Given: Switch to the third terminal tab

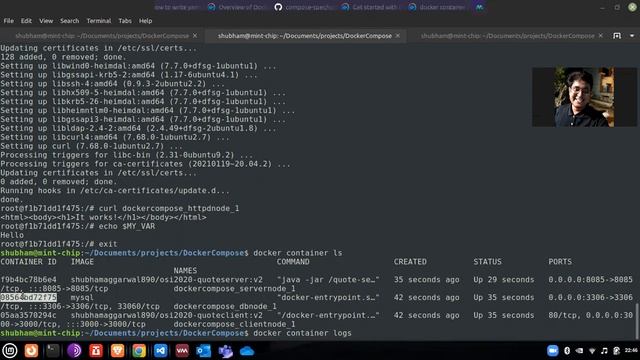Looking at the screenshot, I should pos(507,36).
